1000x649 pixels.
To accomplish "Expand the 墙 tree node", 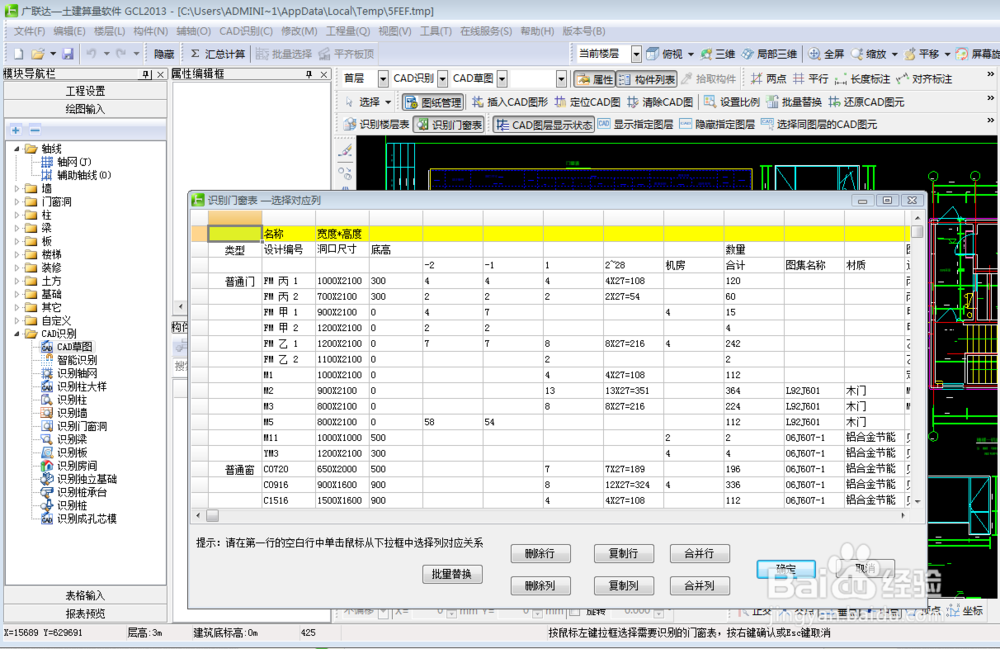I will pyautogui.click(x=17, y=189).
